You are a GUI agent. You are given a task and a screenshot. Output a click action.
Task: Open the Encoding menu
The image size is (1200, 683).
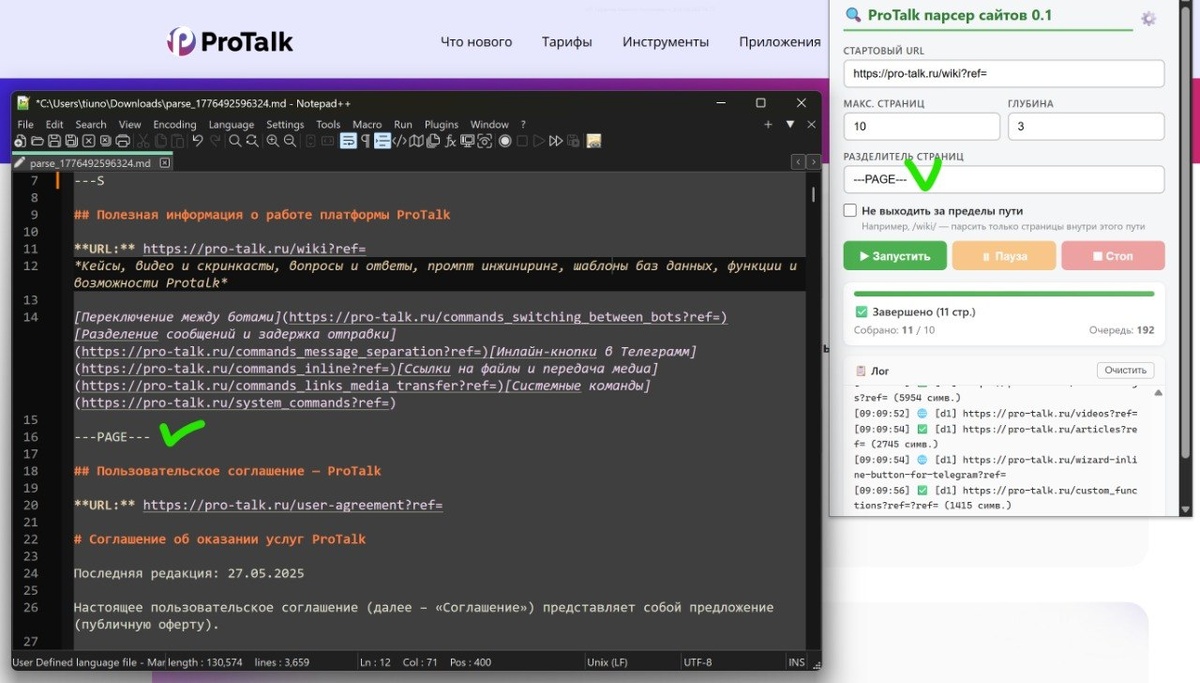(174, 124)
